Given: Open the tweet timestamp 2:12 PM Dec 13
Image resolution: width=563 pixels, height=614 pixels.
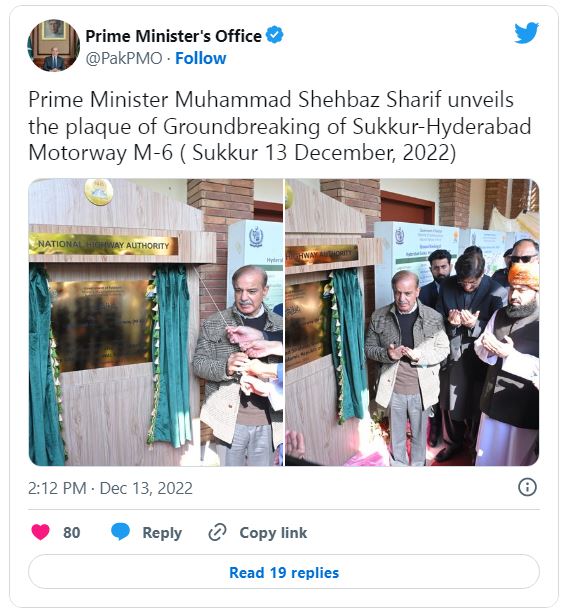Looking at the screenshot, I should (x=110, y=488).
